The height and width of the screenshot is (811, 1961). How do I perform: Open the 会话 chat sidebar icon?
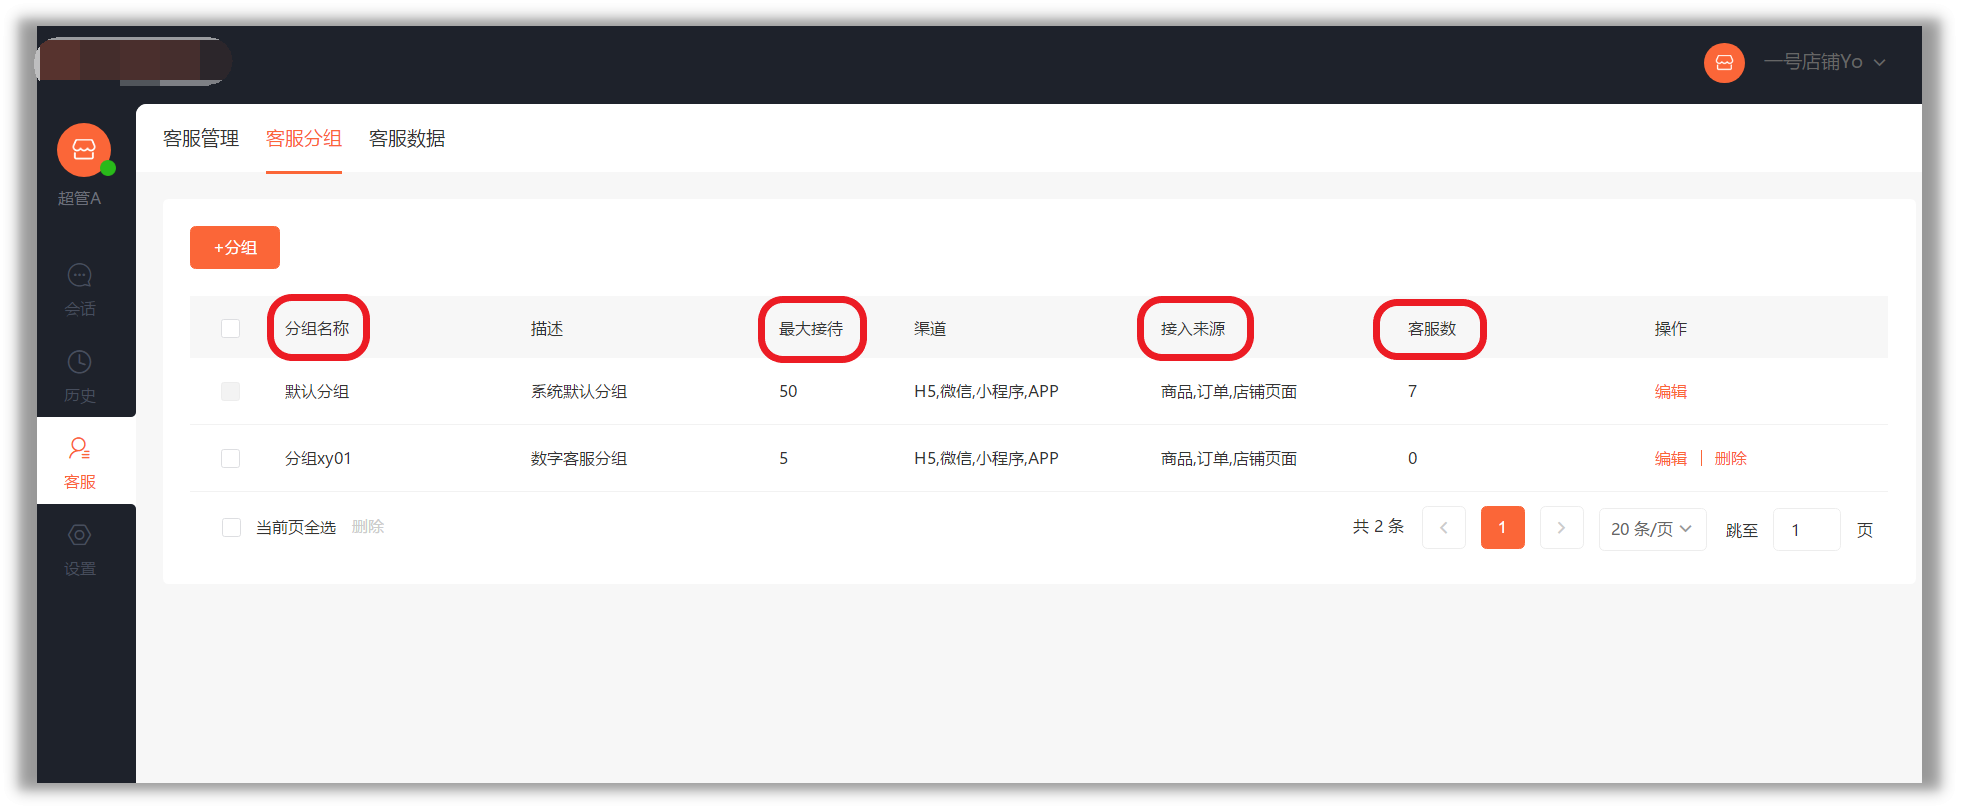80,276
